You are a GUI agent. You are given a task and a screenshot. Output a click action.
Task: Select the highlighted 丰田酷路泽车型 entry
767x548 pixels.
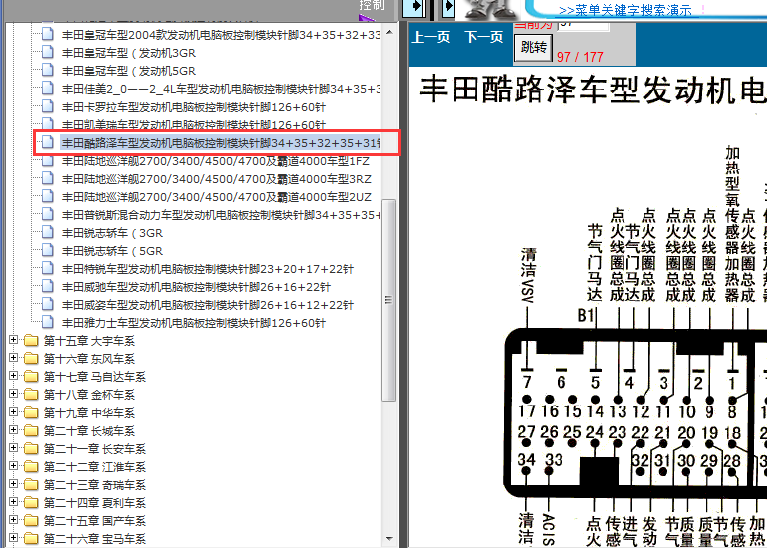pos(220,143)
